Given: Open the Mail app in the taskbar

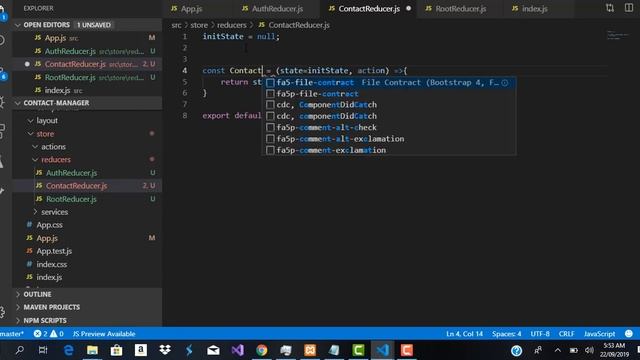Looking at the screenshot, I should click(213, 350).
